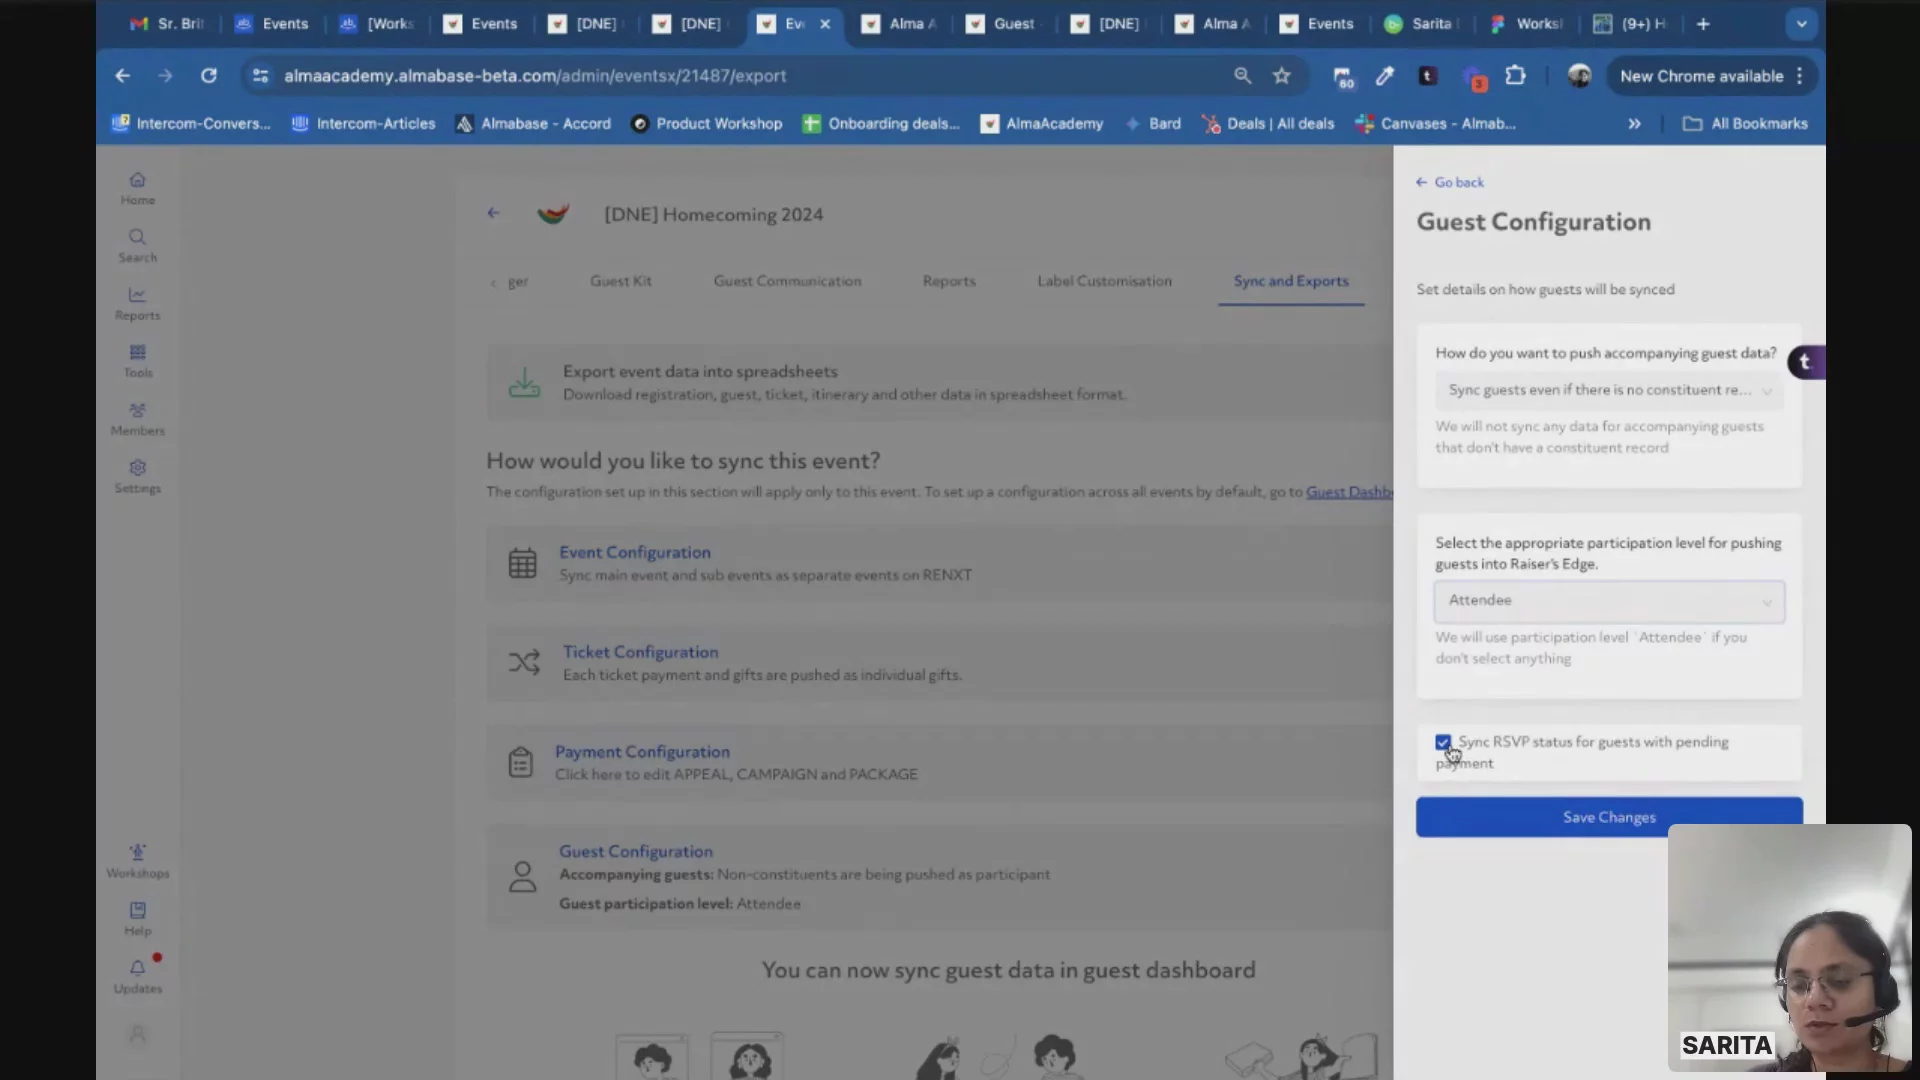Expand accompanying guest data sync dropdown
Screen dimensions: 1920x1080
point(1609,390)
